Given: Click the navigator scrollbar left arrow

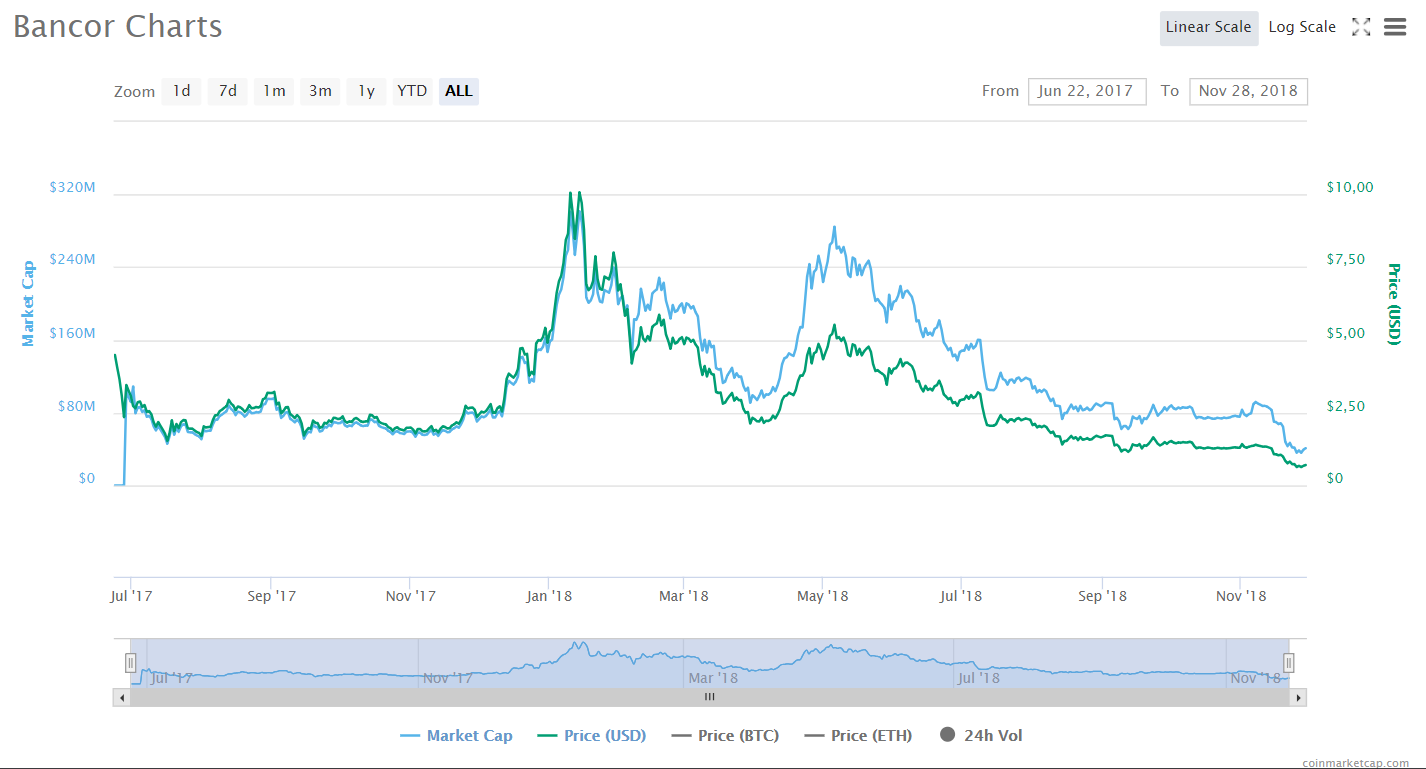Looking at the screenshot, I should coord(122,697).
